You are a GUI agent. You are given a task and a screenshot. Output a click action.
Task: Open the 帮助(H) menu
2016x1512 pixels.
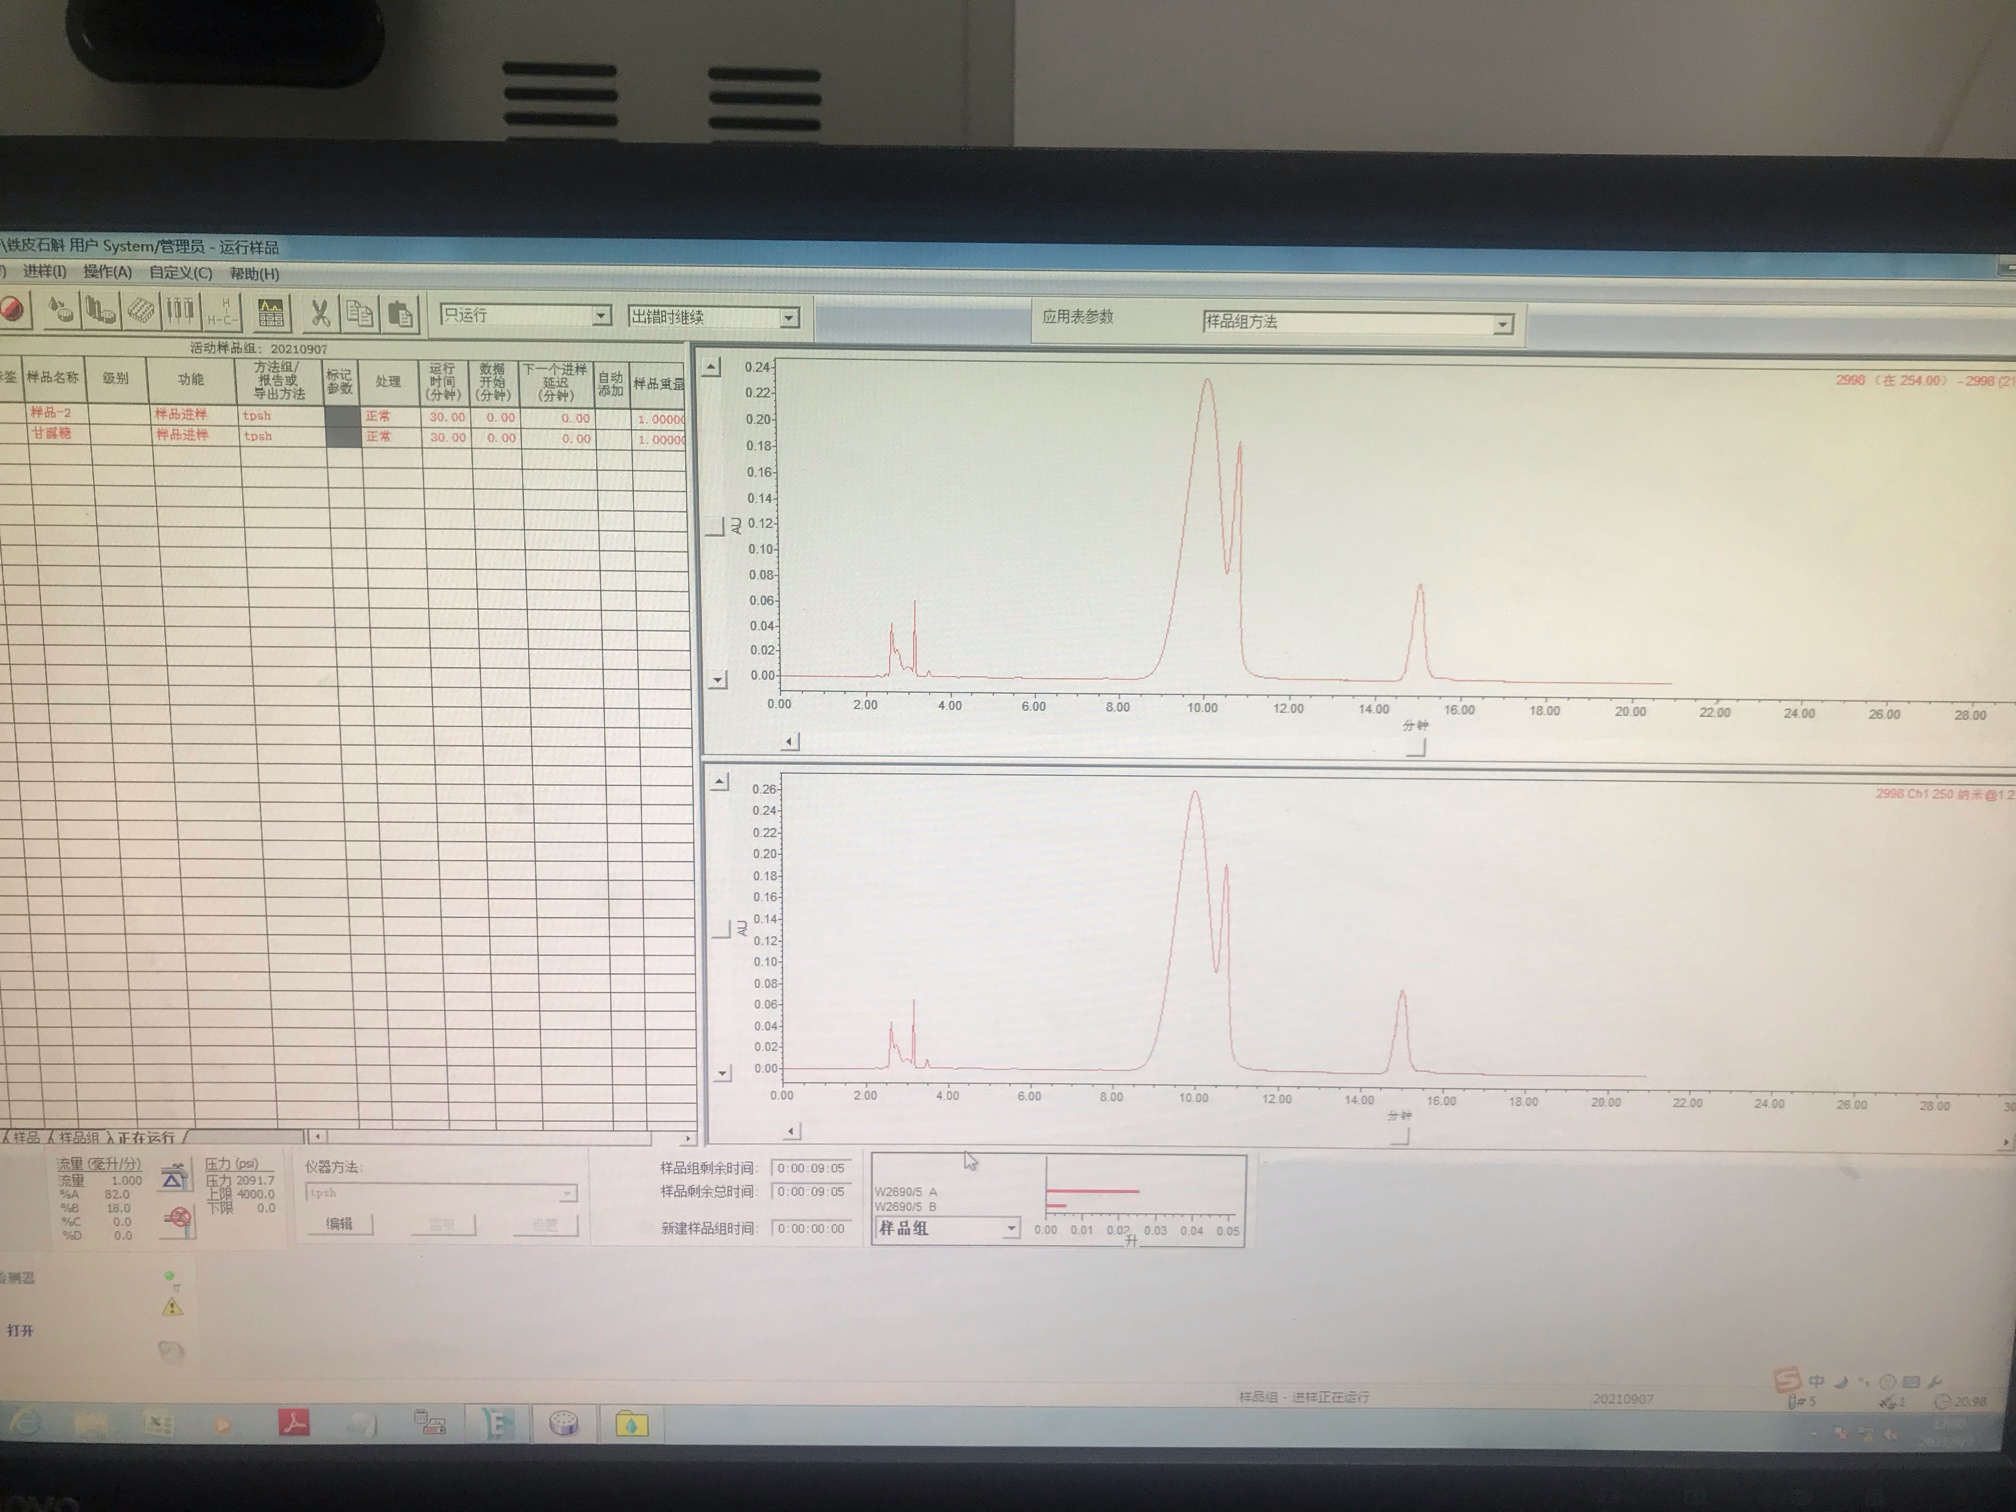[254, 273]
